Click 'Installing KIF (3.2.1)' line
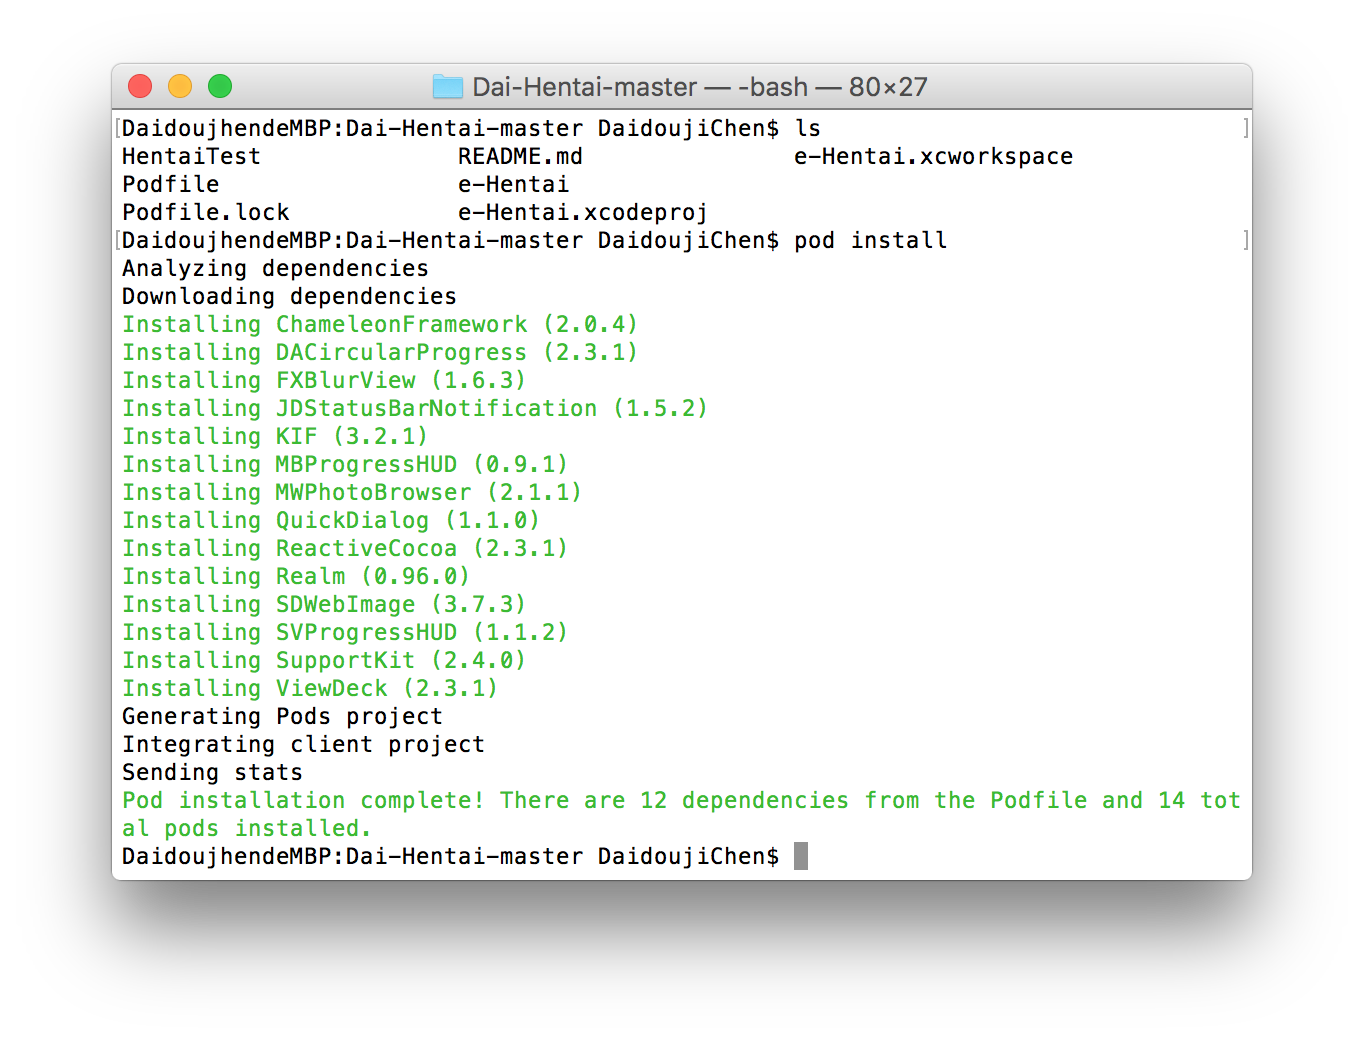Screen dimensions: 1364x1040 coord(275,437)
